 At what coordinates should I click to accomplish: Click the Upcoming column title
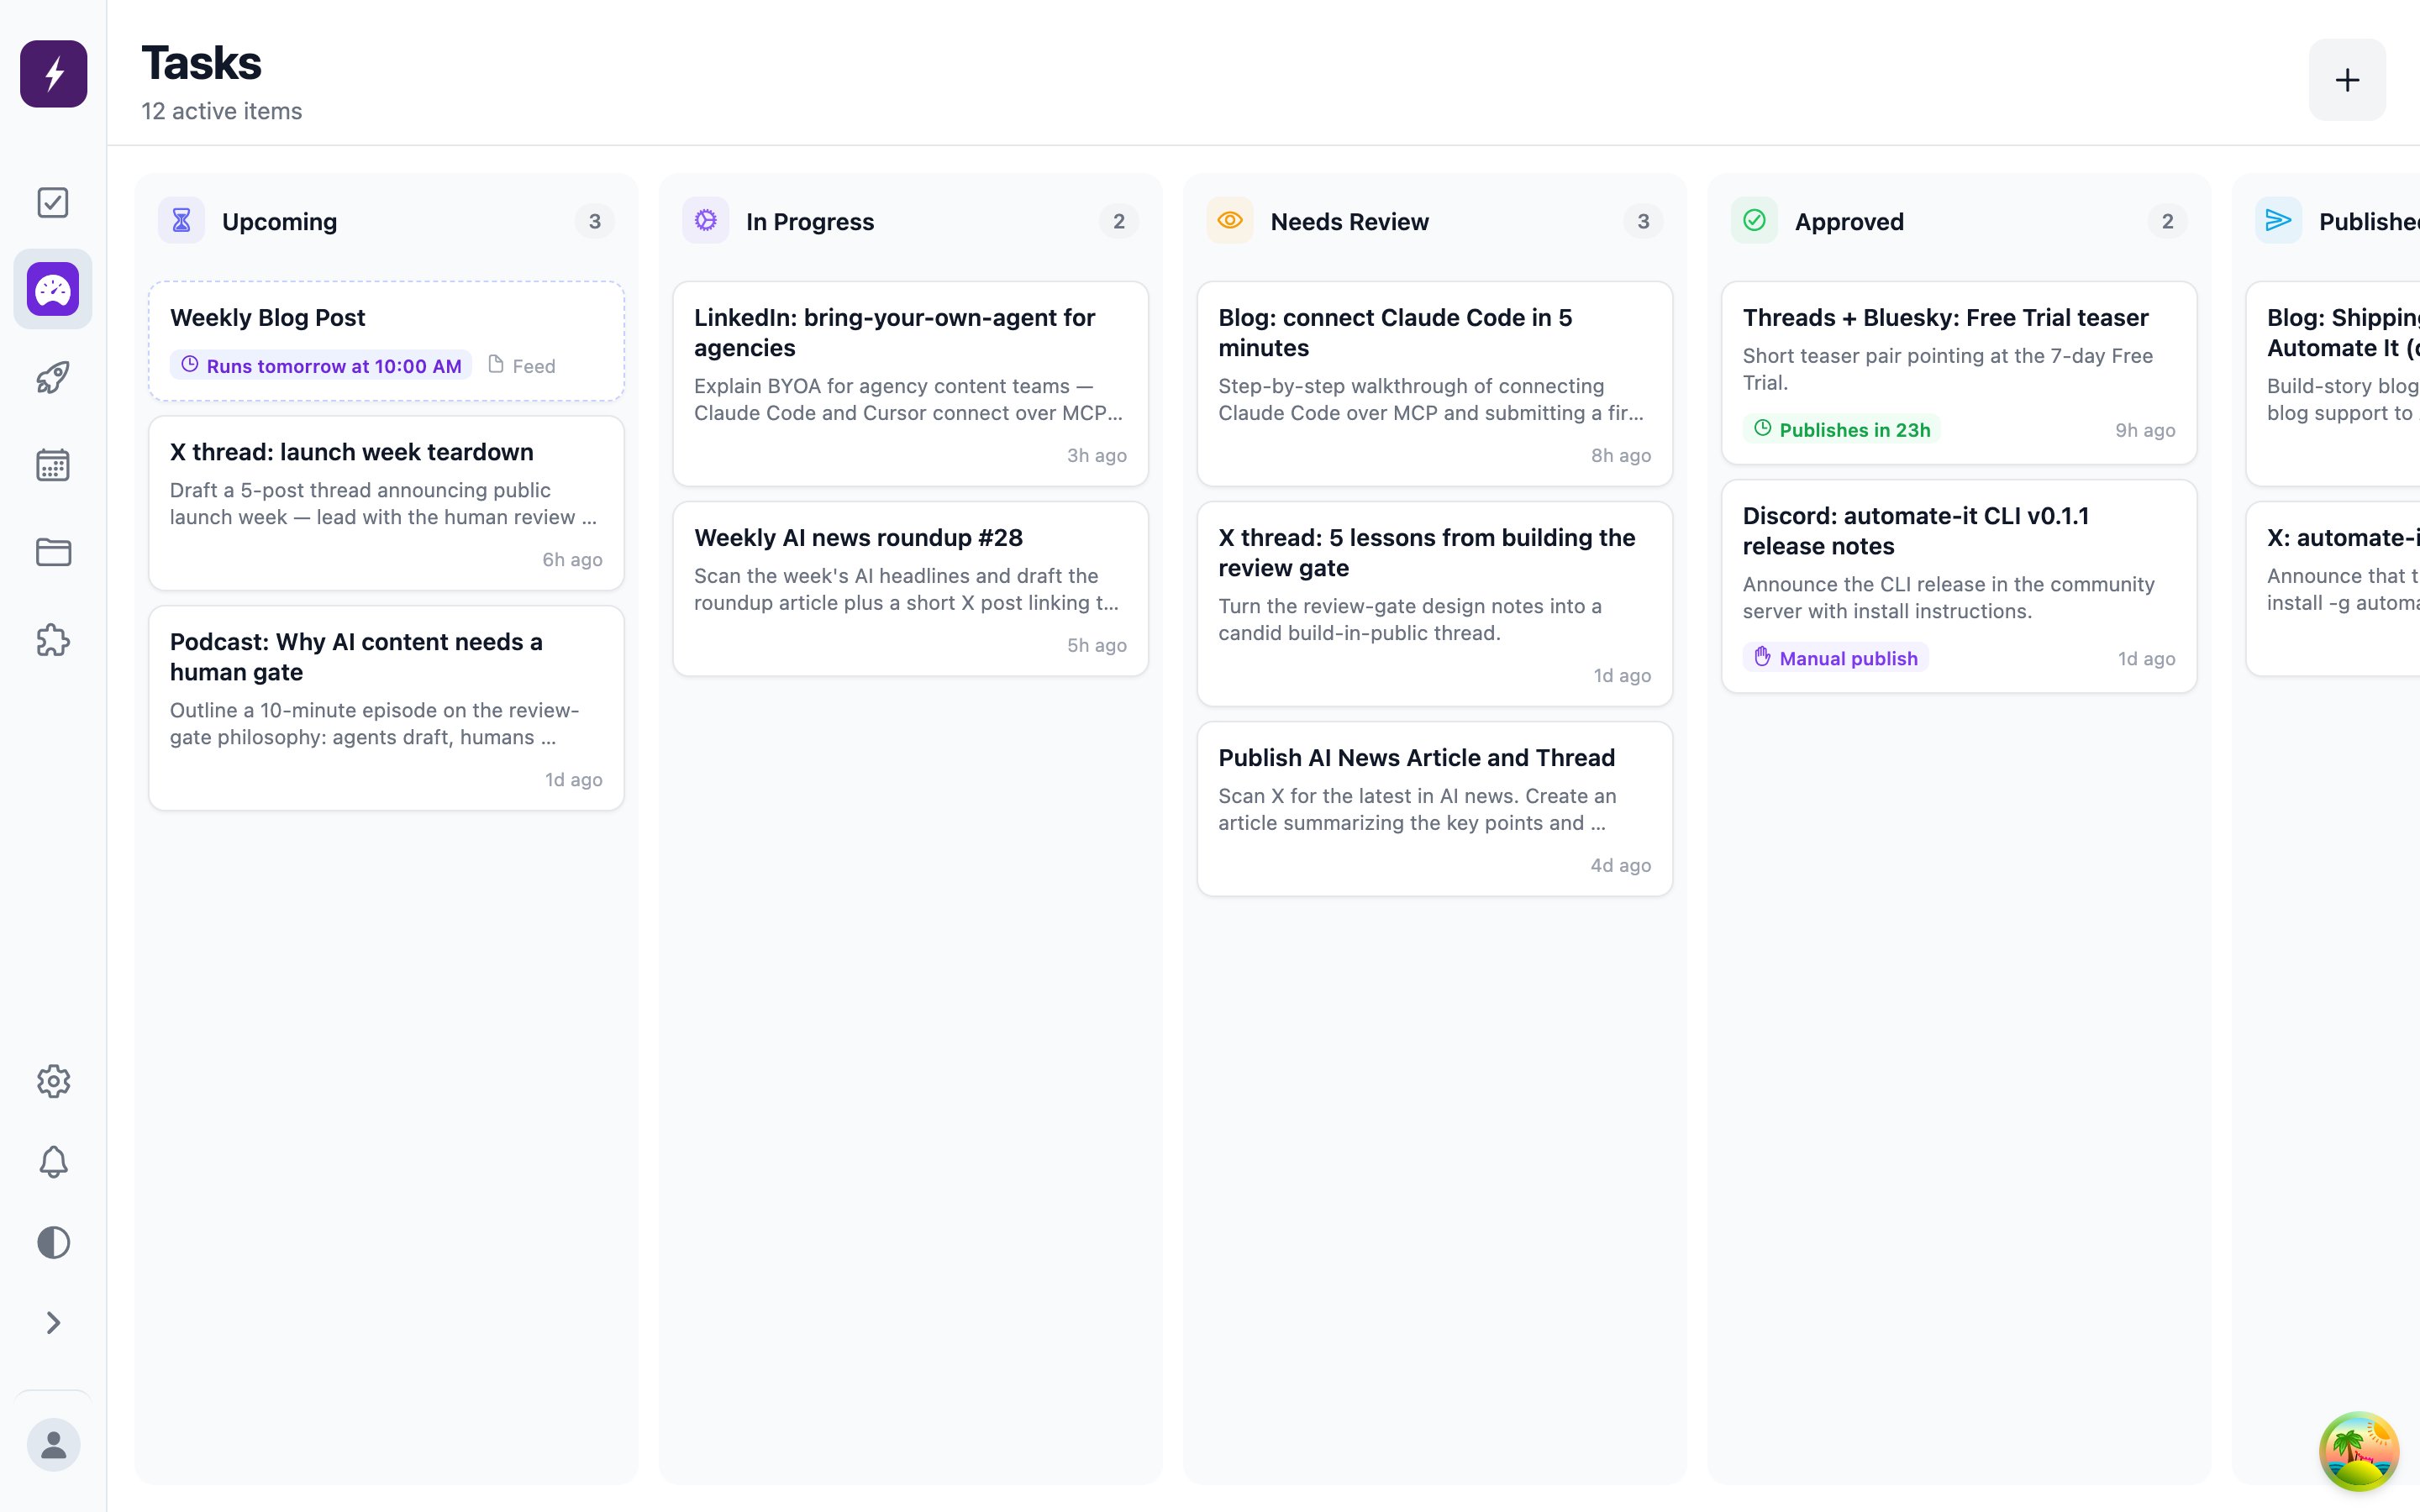point(279,222)
